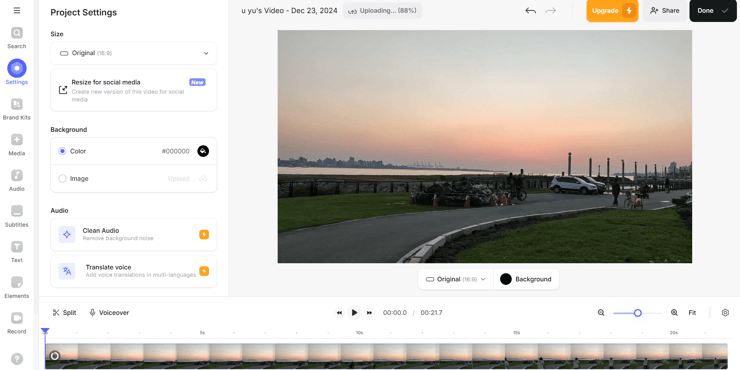Click the Clean Audio option
Screen dimensions: 740x370
(x=134, y=234)
